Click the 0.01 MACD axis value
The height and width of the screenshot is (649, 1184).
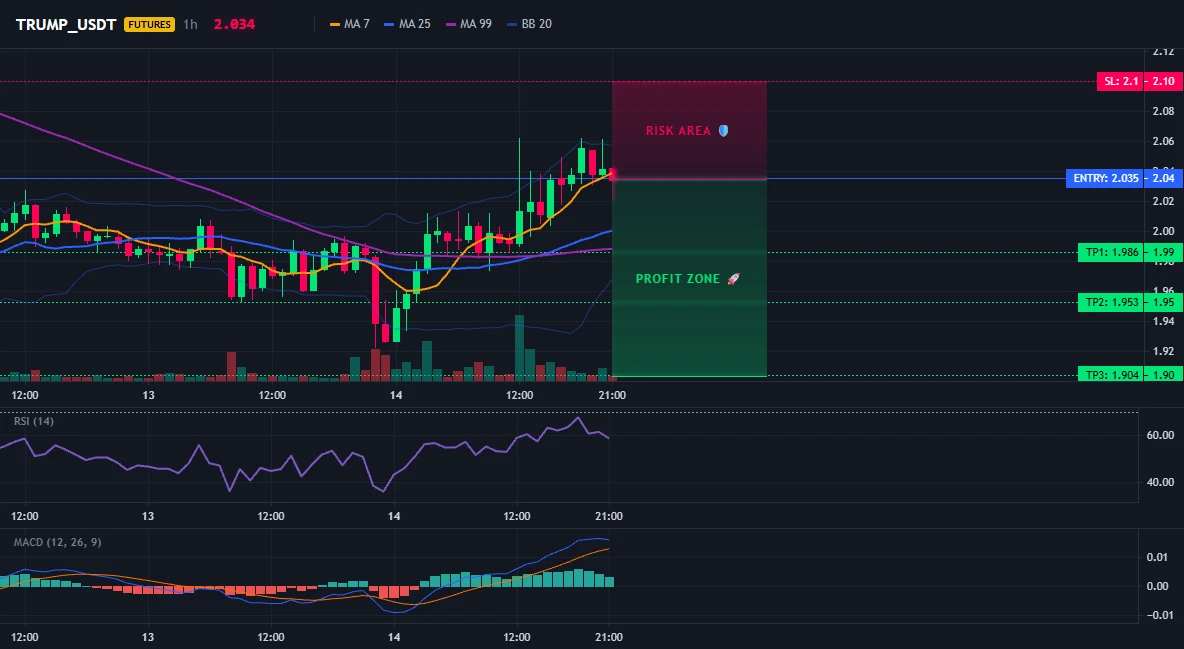tap(1158, 558)
